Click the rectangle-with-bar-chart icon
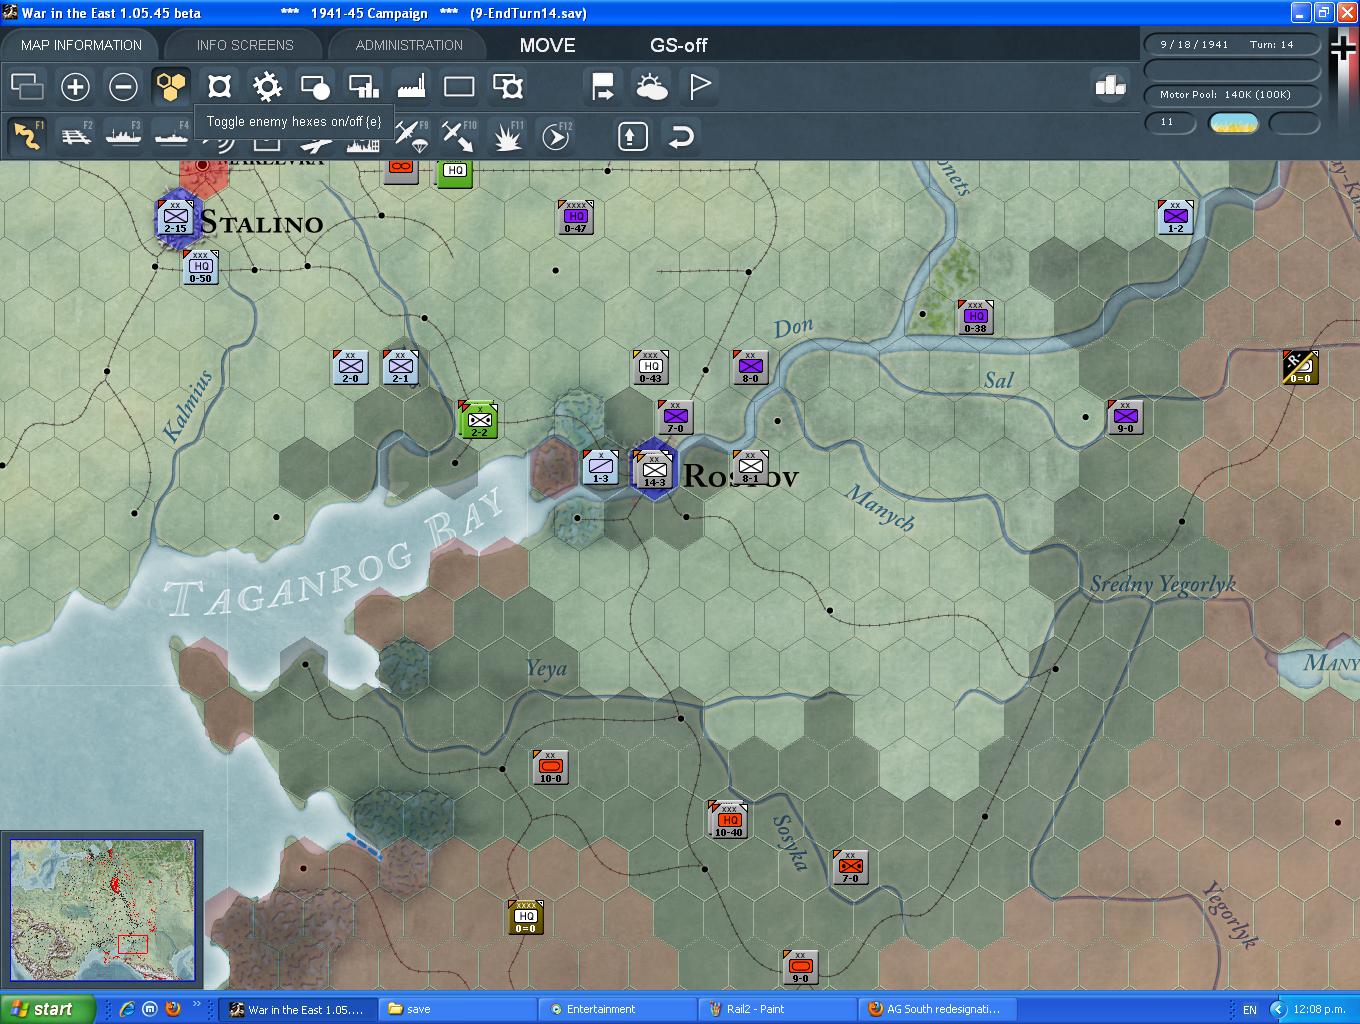This screenshot has width=1360, height=1024. tap(363, 87)
